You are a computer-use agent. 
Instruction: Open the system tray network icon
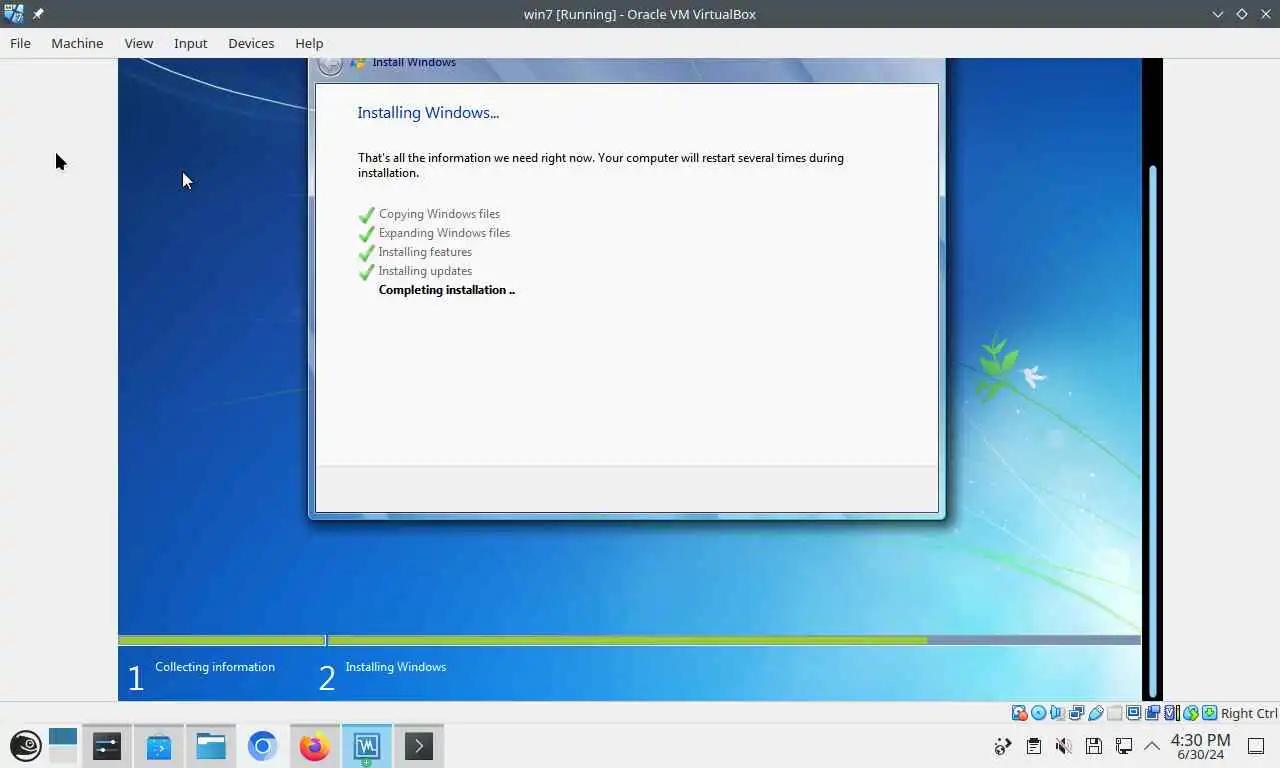[x=1123, y=746]
